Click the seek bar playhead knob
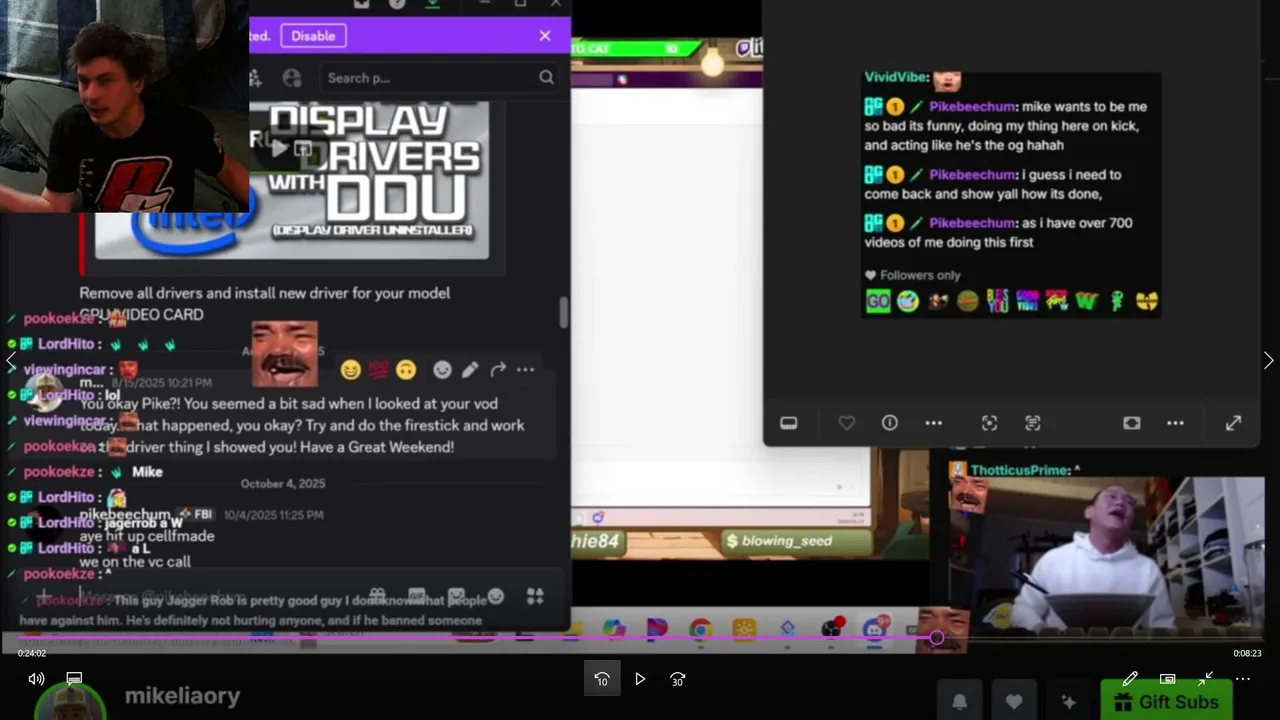 point(936,638)
